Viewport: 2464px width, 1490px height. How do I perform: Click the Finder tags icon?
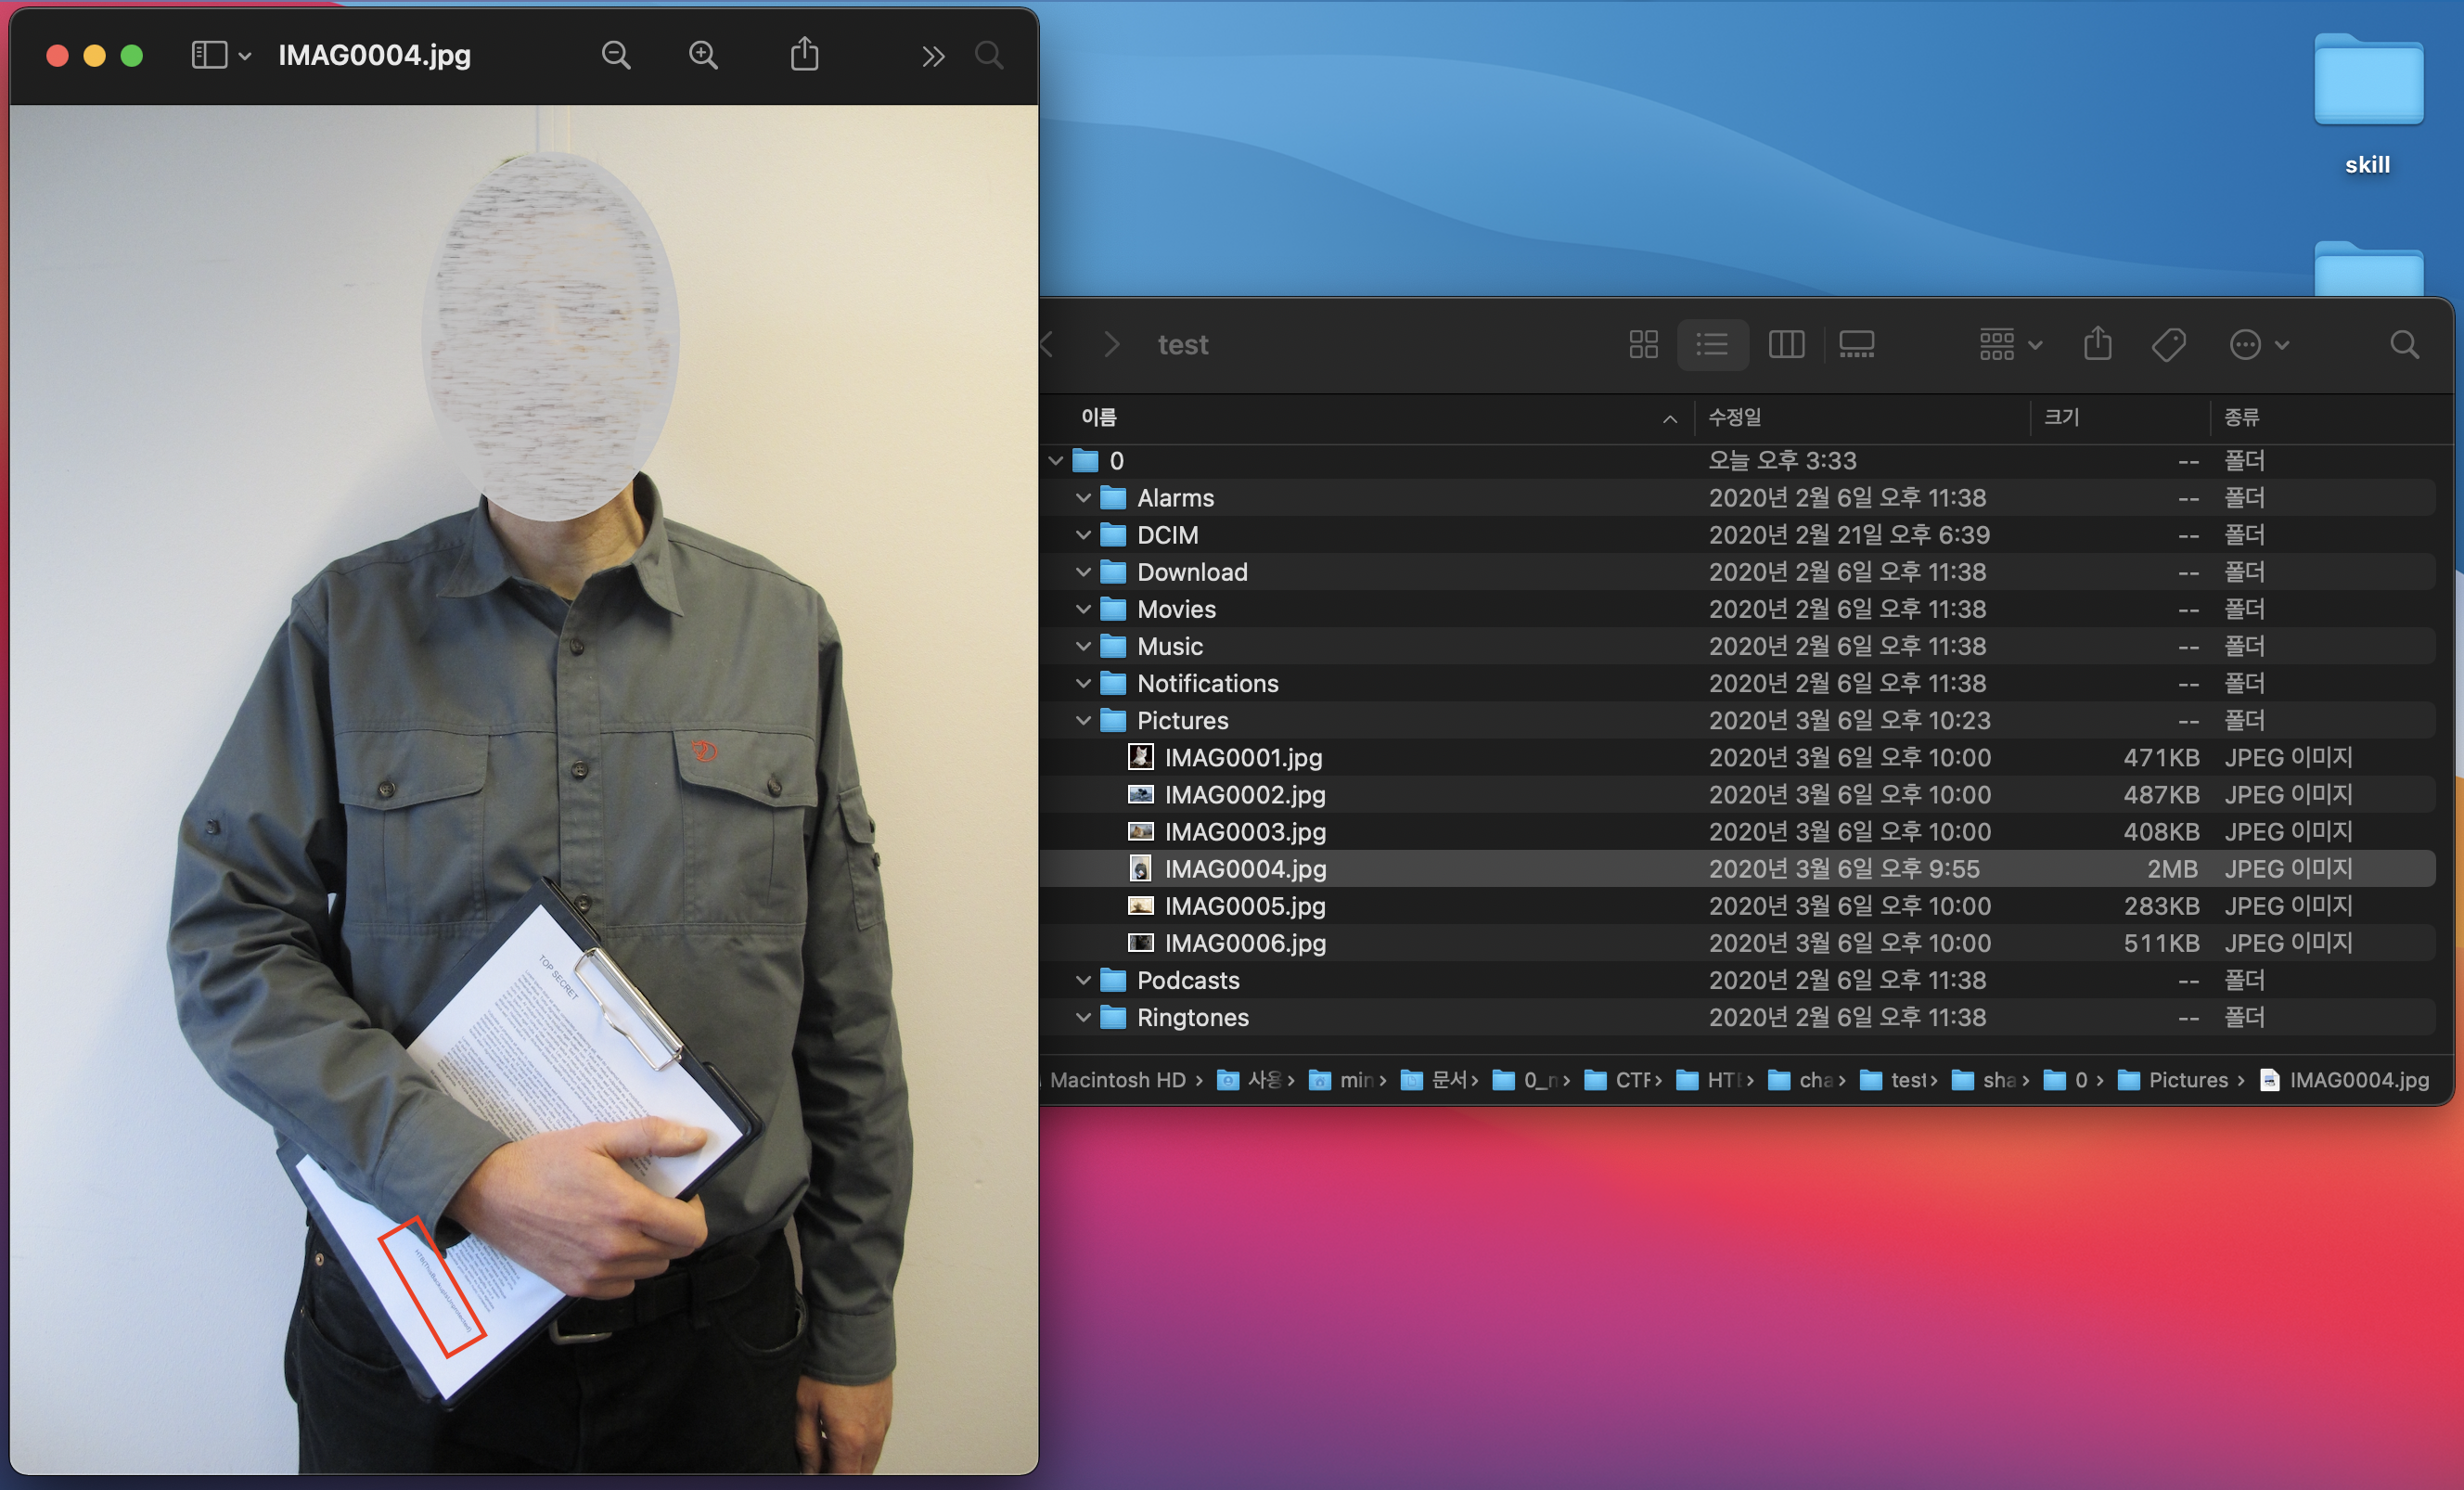(2168, 345)
